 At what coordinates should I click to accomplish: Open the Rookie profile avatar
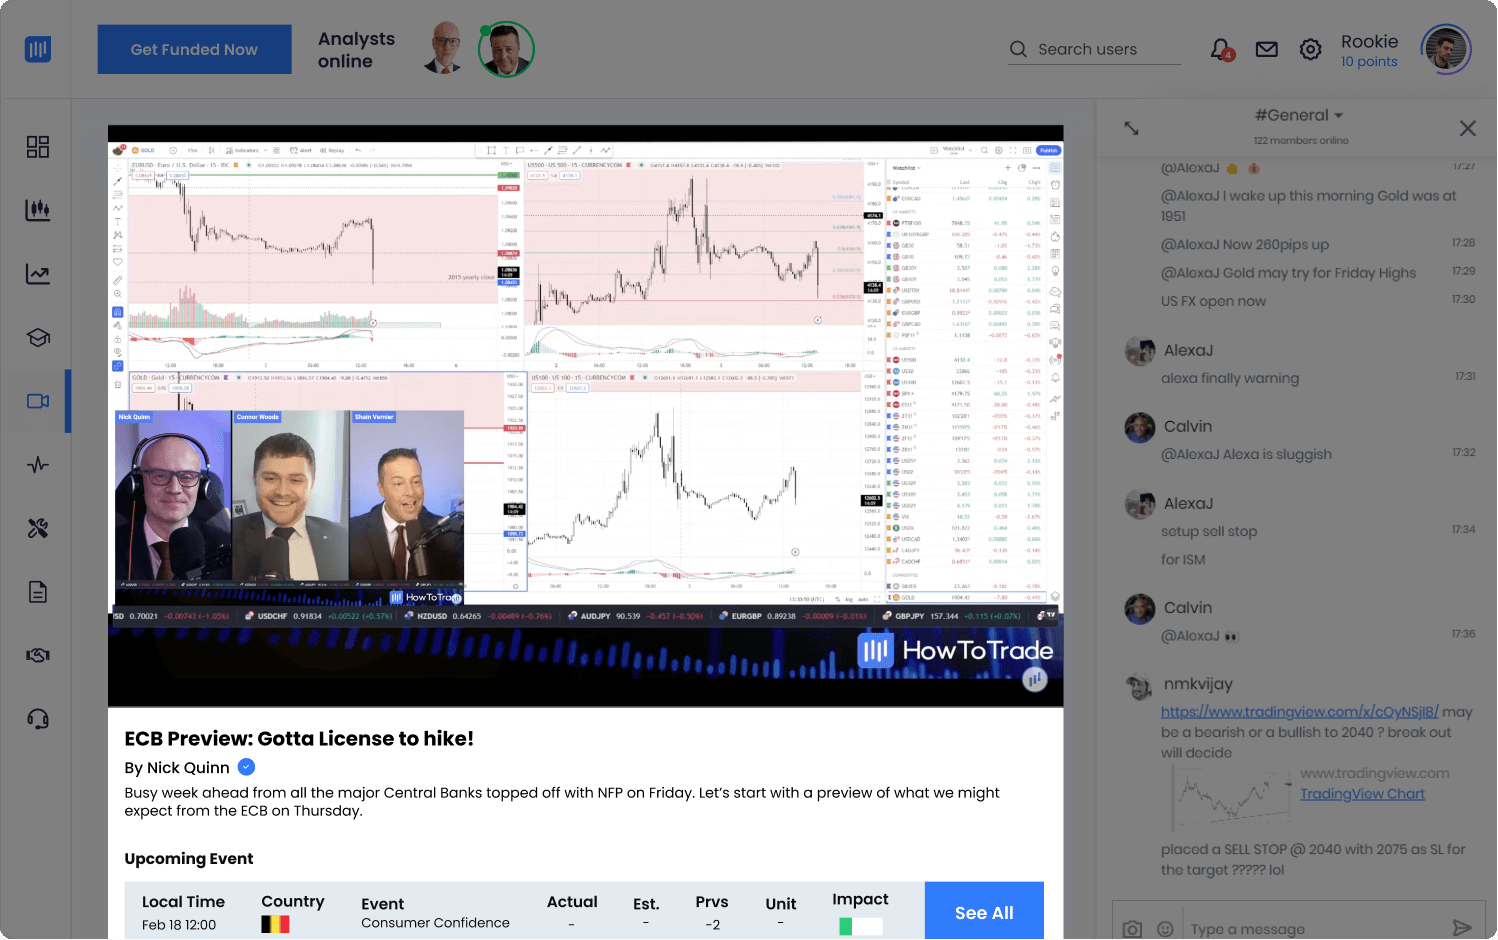pyautogui.click(x=1445, y=49)
